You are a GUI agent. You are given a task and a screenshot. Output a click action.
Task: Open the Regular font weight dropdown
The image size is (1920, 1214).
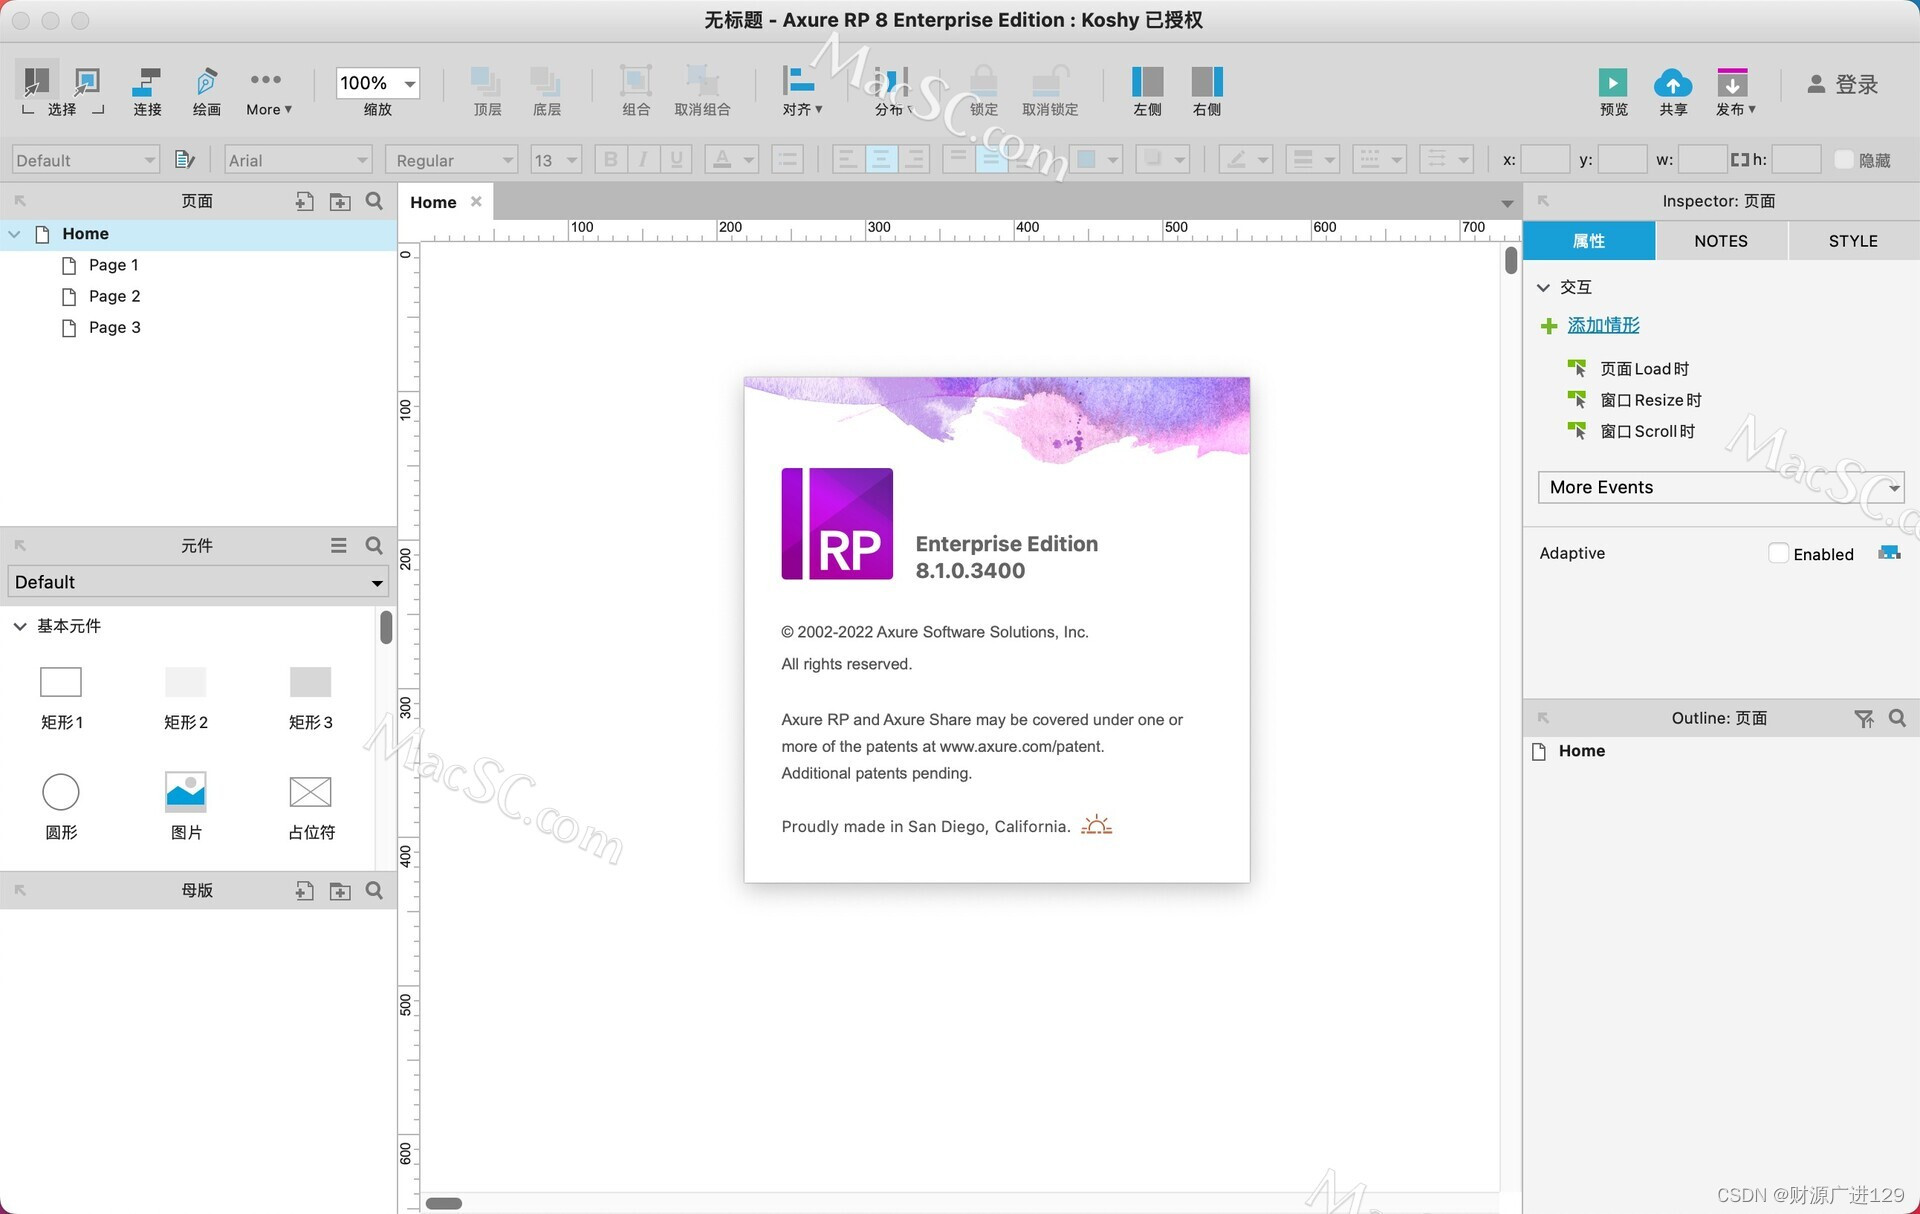451,160
